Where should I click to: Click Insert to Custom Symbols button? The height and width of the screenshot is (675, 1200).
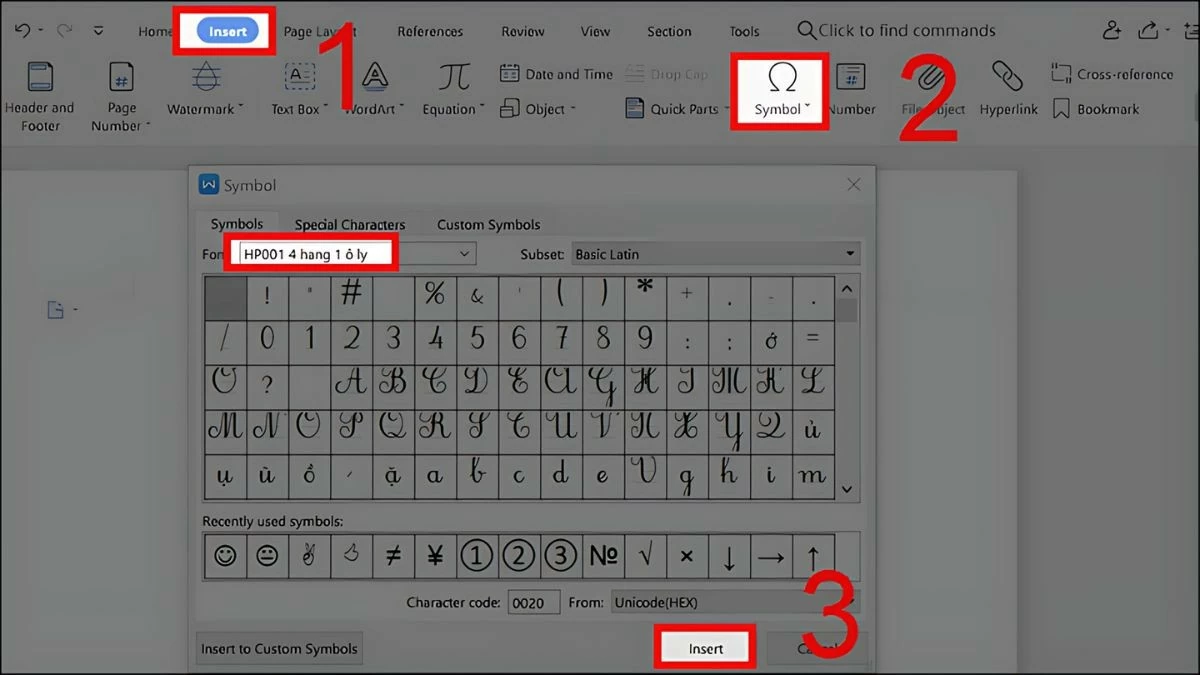[x=279, y=648]
